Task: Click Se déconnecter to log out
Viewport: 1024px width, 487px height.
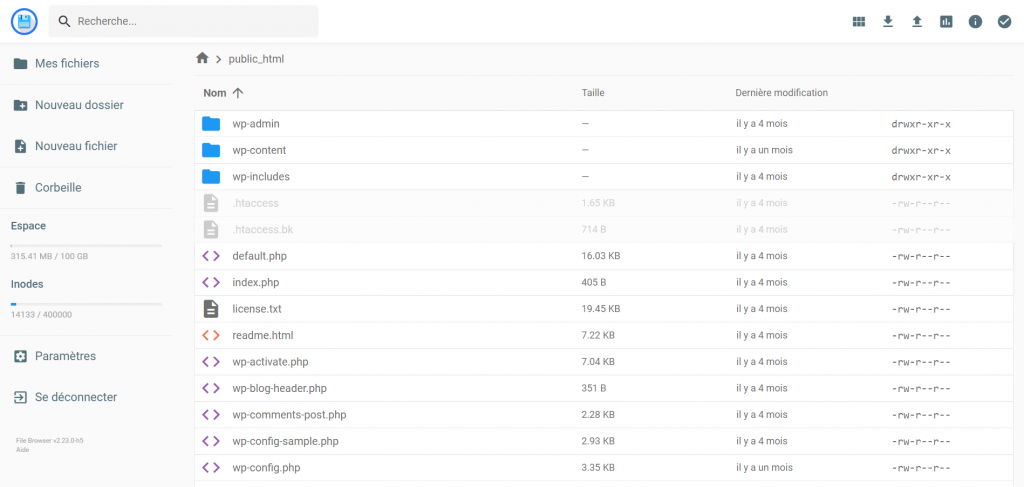Action: (x=75, y=397)
